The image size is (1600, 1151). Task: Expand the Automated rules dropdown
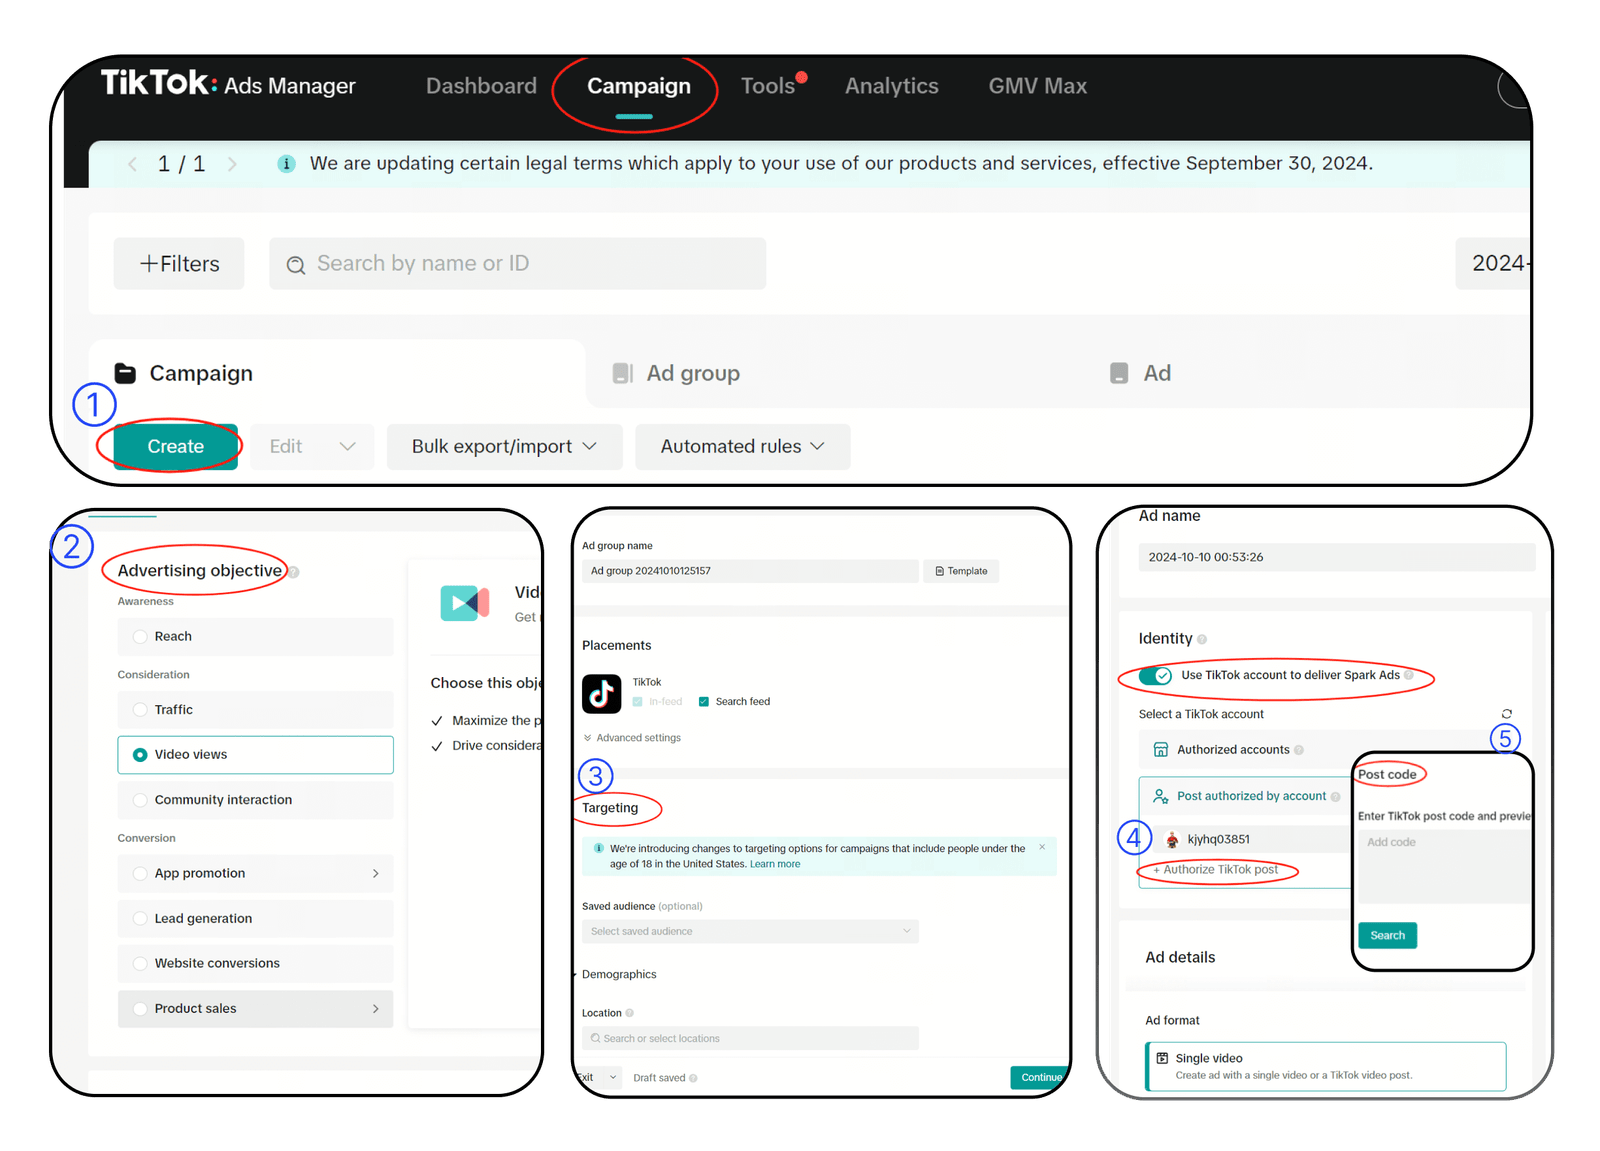point(742,447)
